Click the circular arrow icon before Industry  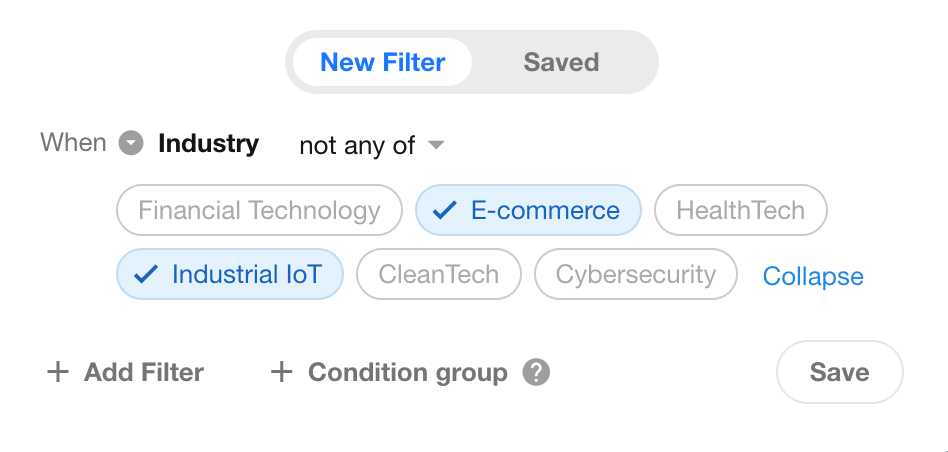[x=131, y=144]
